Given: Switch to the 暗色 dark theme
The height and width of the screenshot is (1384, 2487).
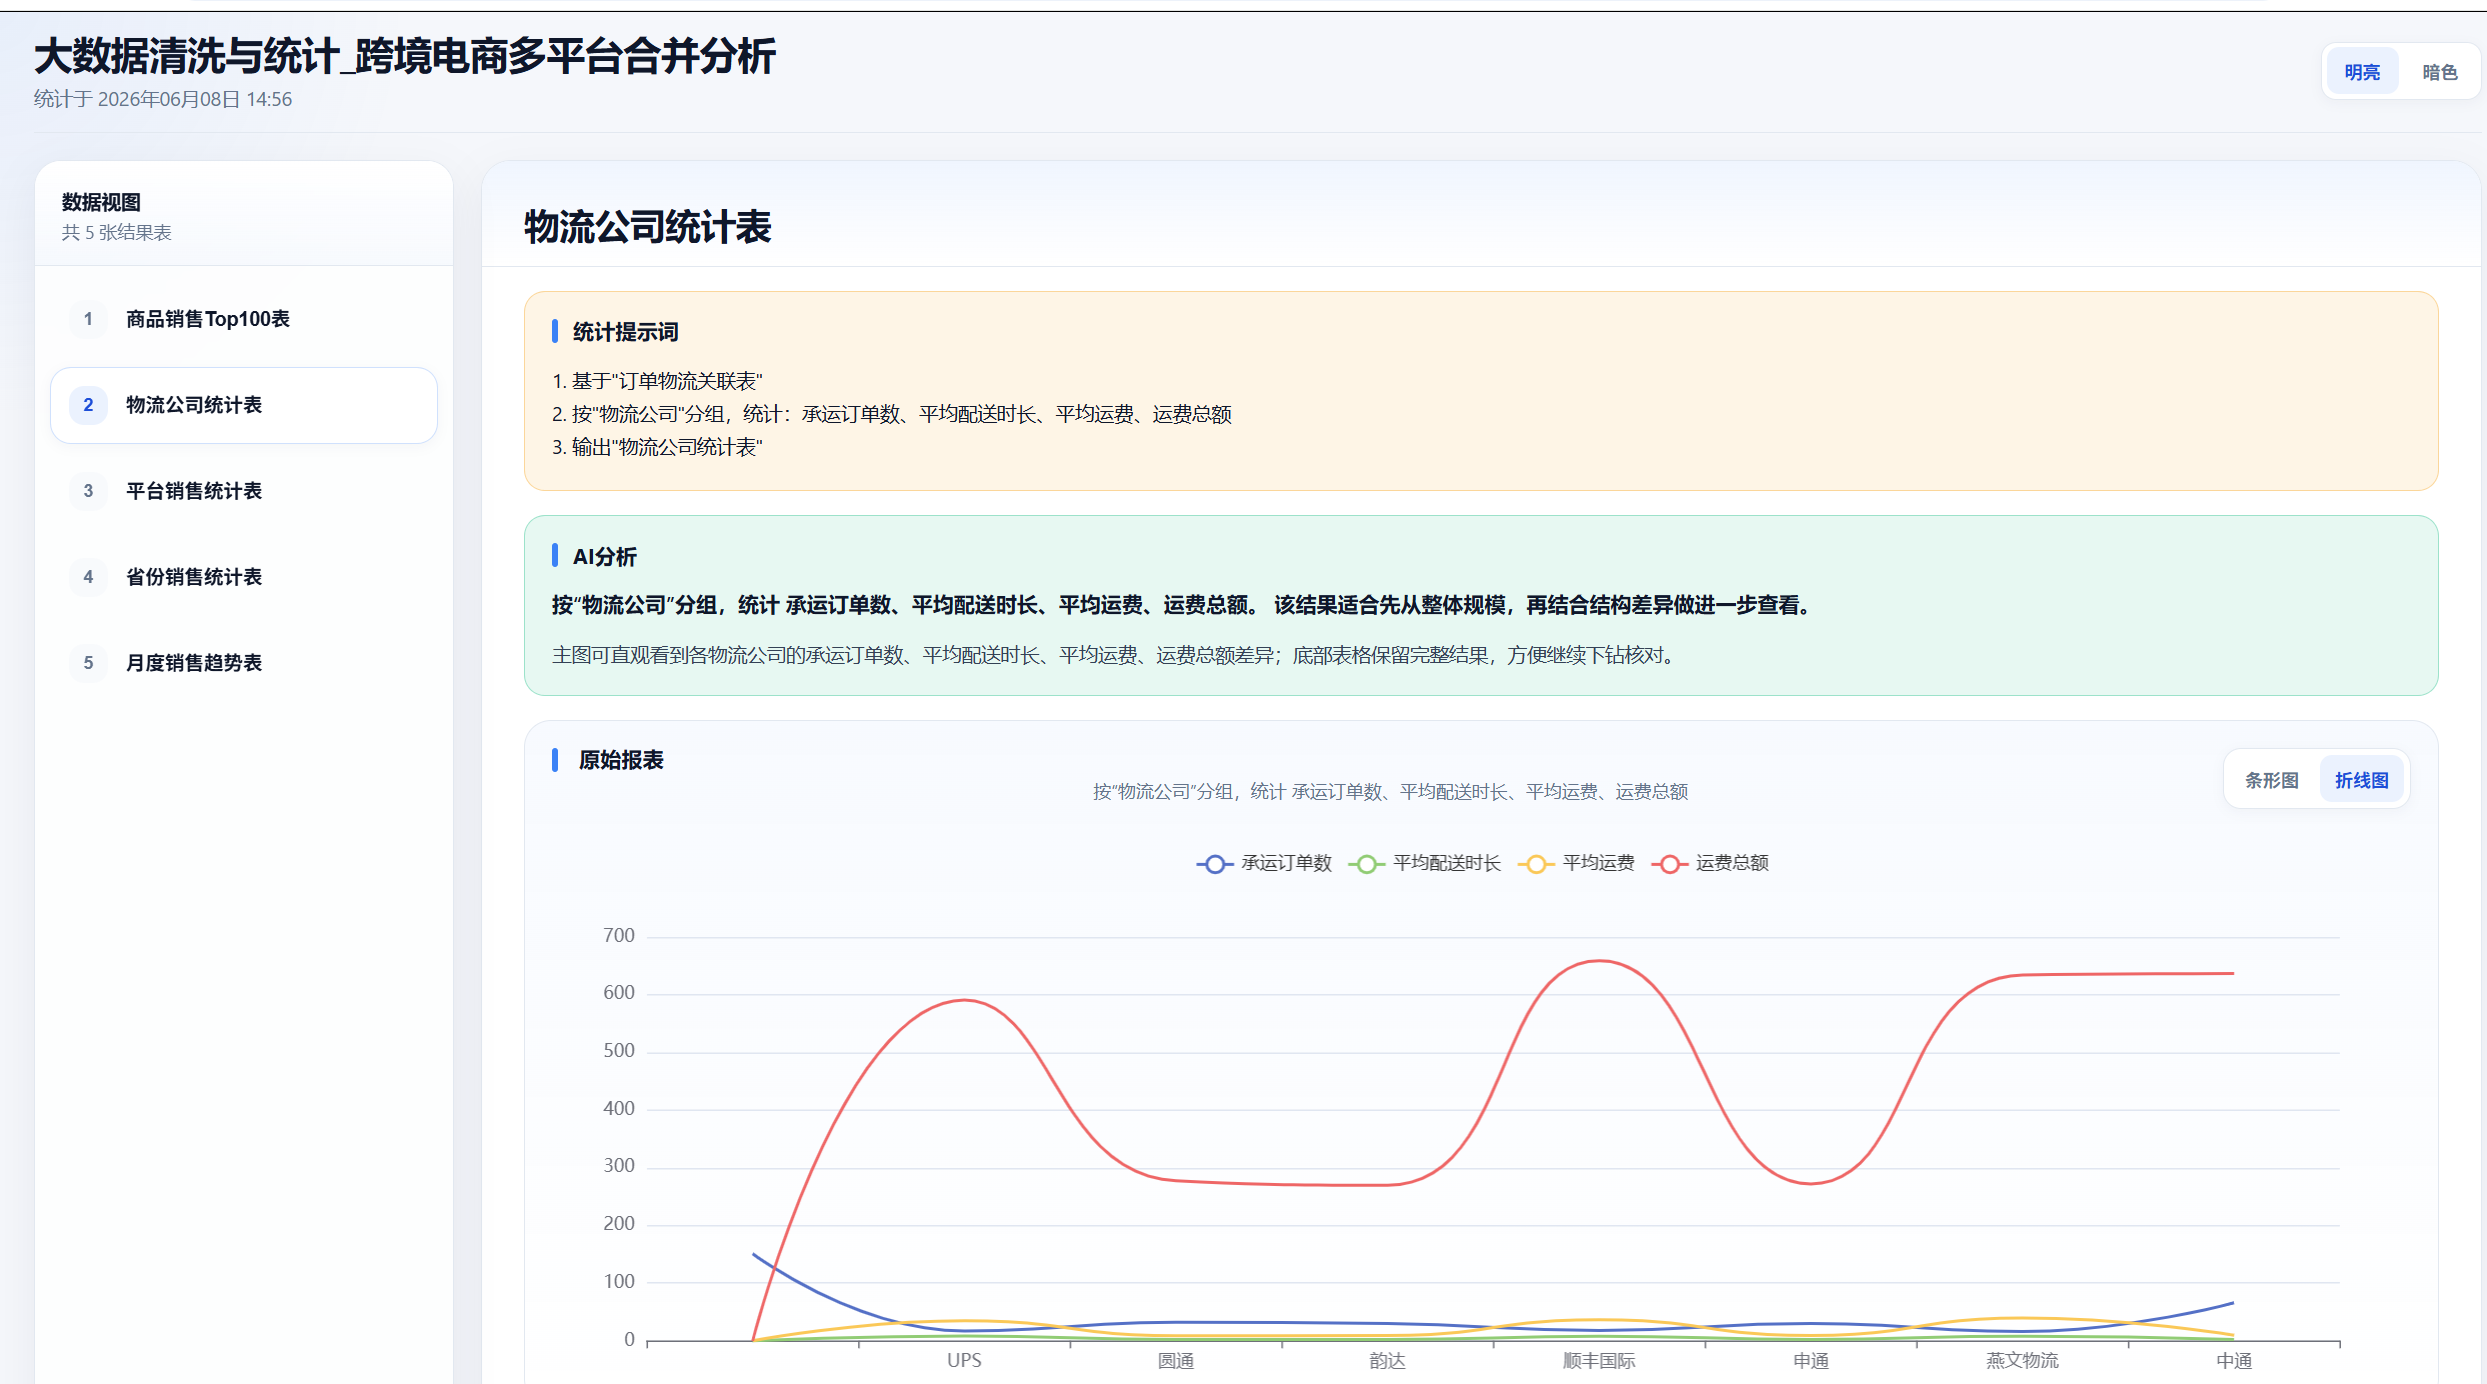Looking at the screenshot, I should pyautogui.click(x=2439, y=72).
